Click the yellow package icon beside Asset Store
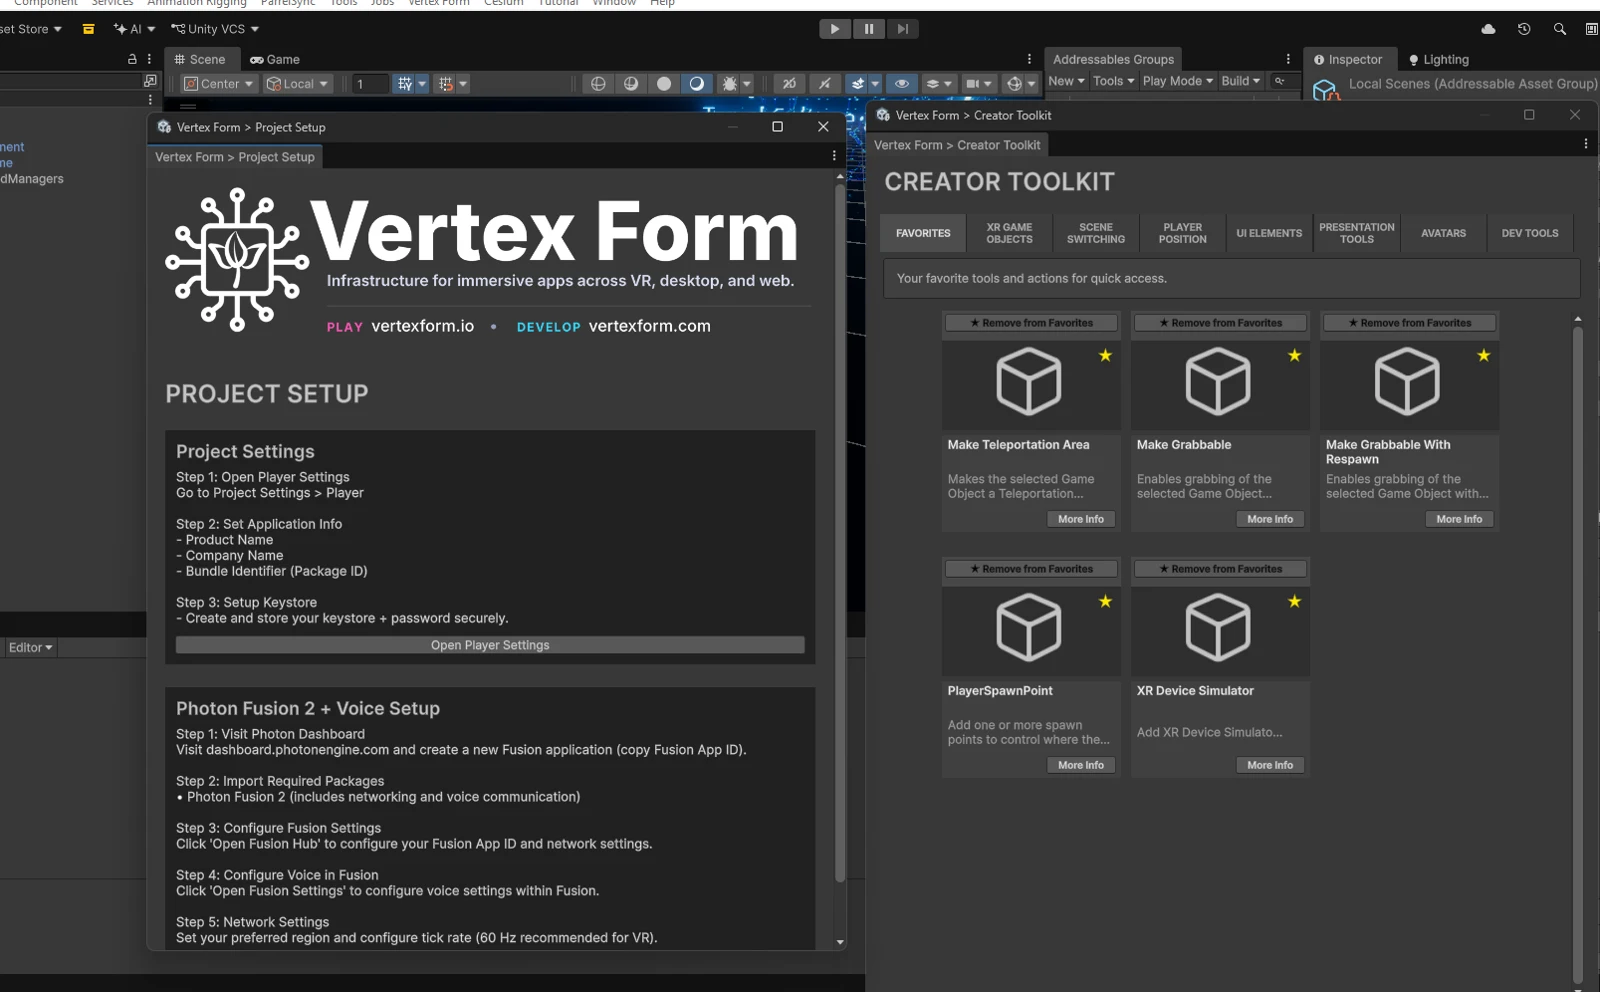The image size is (1600, 992). click(88, 29)
